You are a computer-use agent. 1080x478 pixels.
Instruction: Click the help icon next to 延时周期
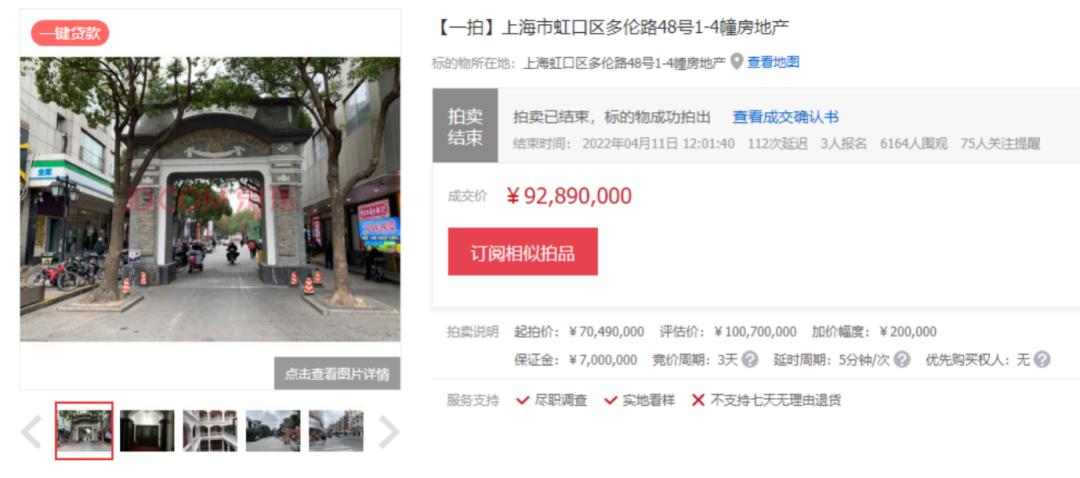(x=902, y=360)
